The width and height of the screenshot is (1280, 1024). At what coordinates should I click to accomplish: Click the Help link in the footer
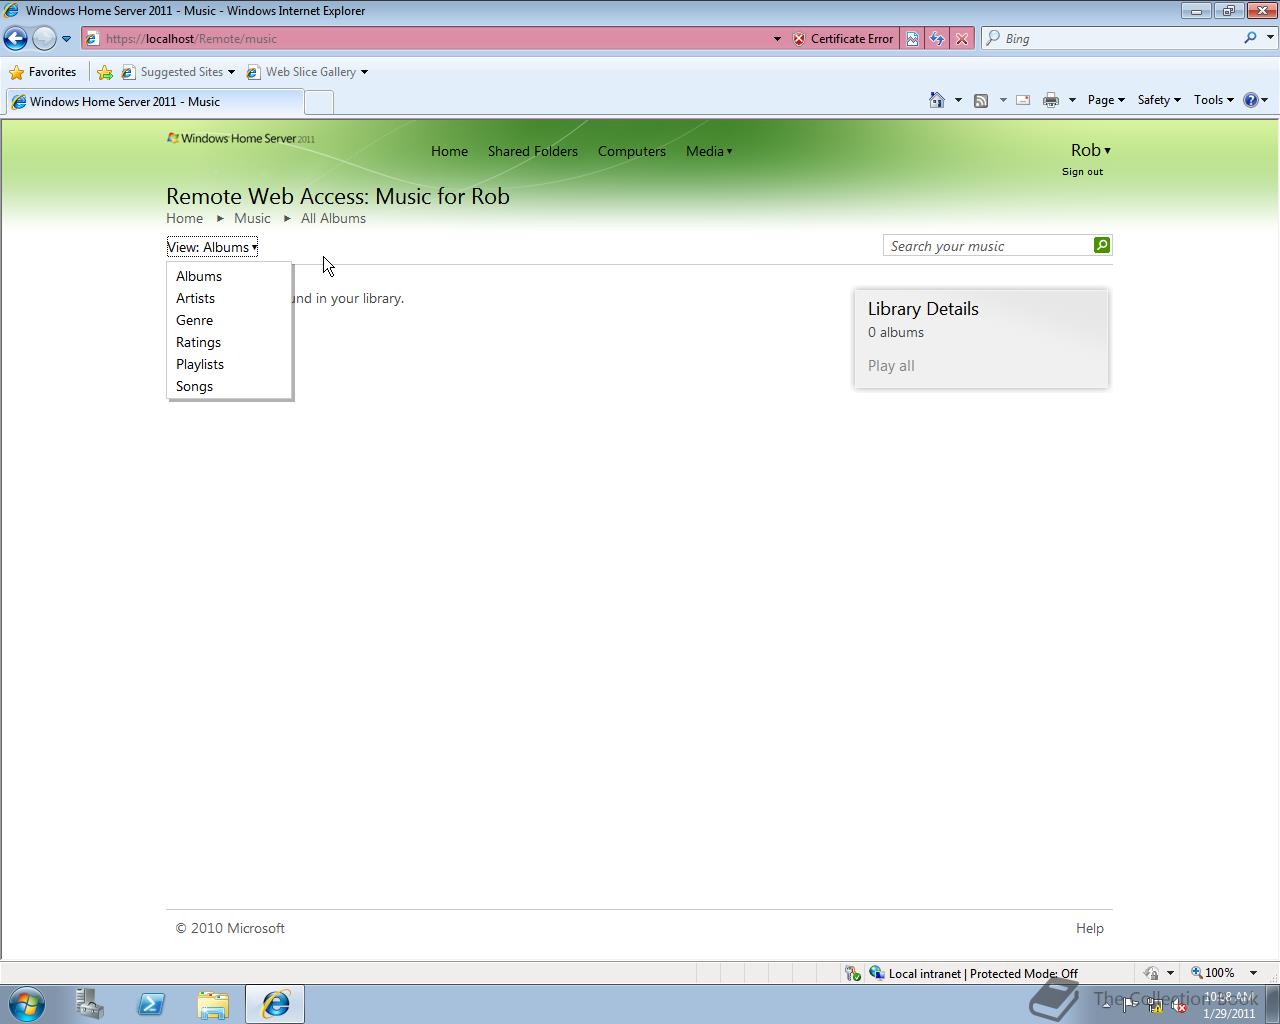[x=1090, y=929]
